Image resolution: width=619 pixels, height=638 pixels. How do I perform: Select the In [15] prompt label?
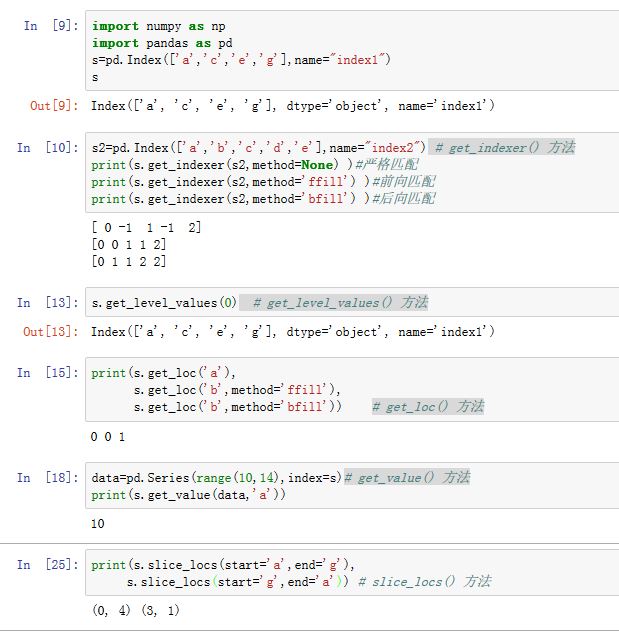tap(48, 373)
